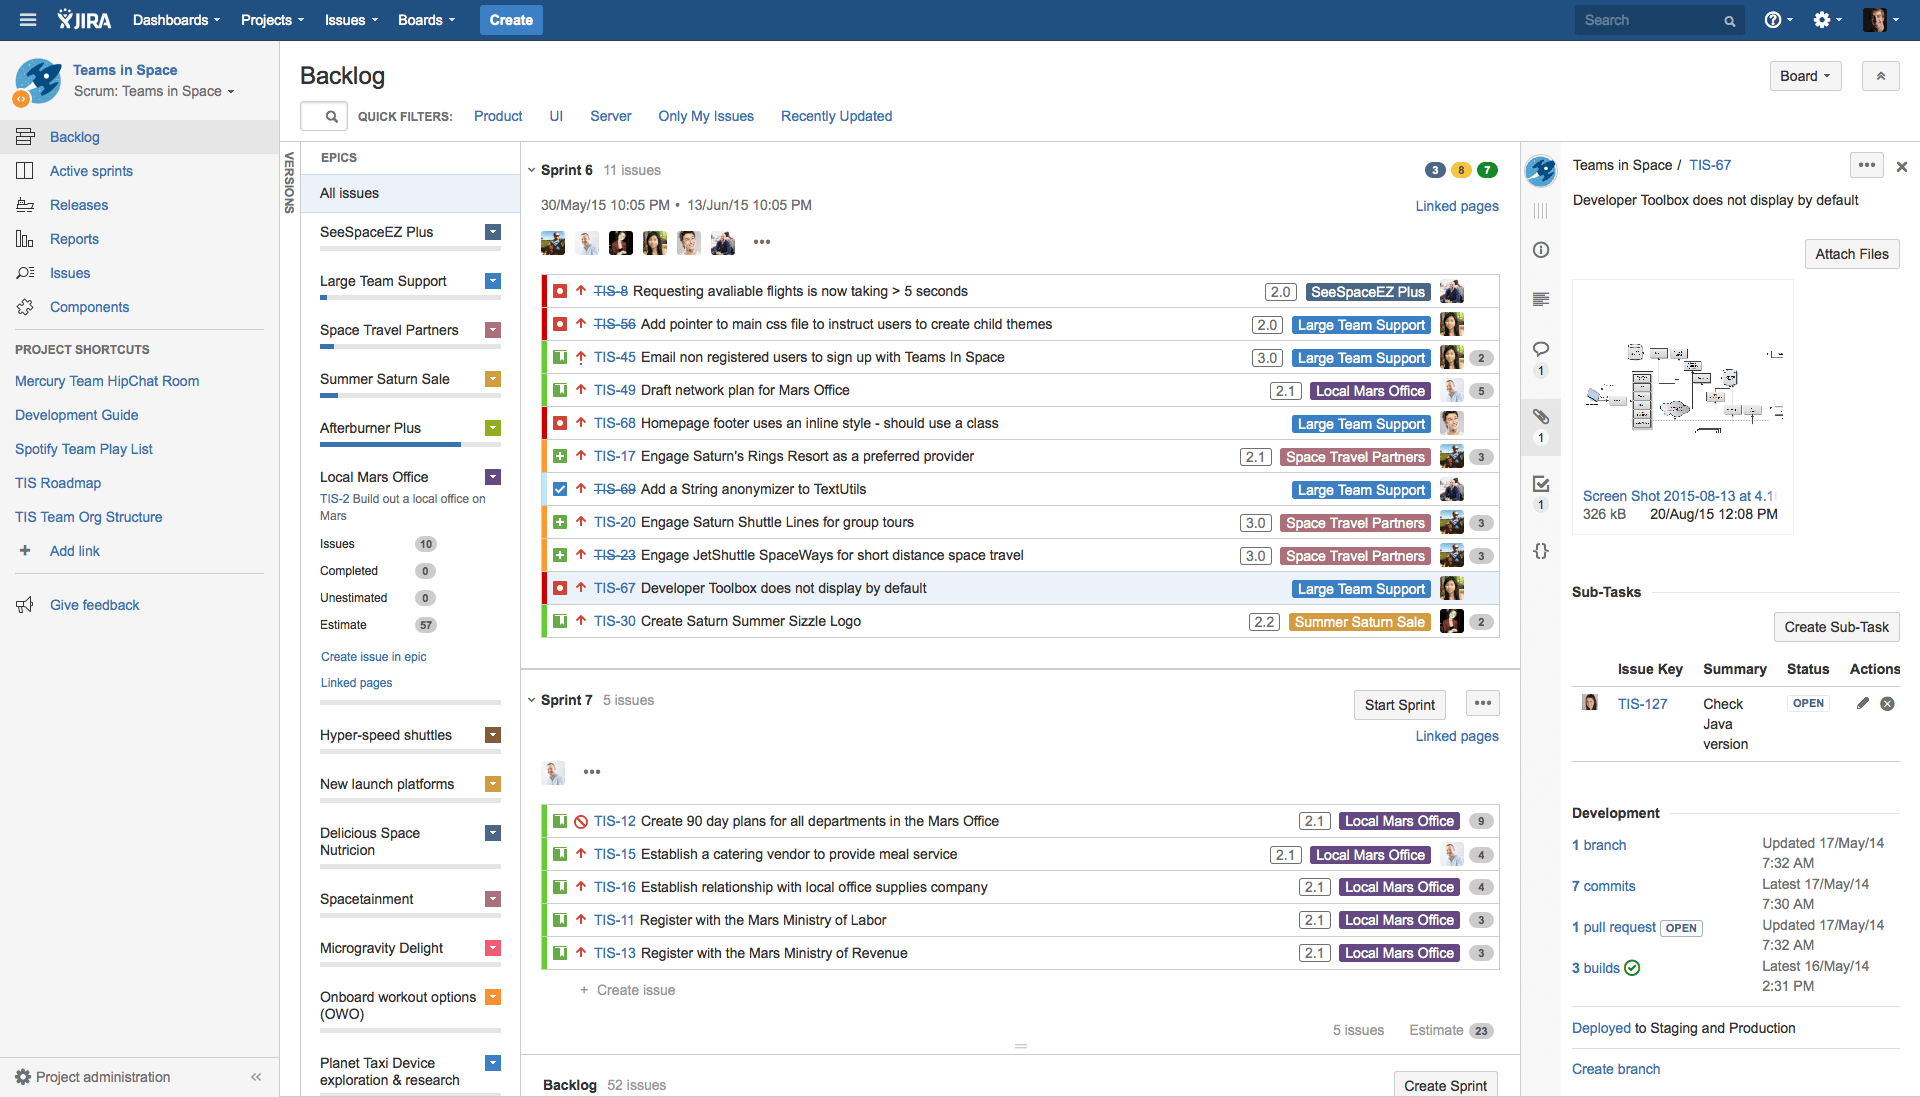Click the Components sidebar navigation icon
The image size is (1920, 1097).
(24, 307)
